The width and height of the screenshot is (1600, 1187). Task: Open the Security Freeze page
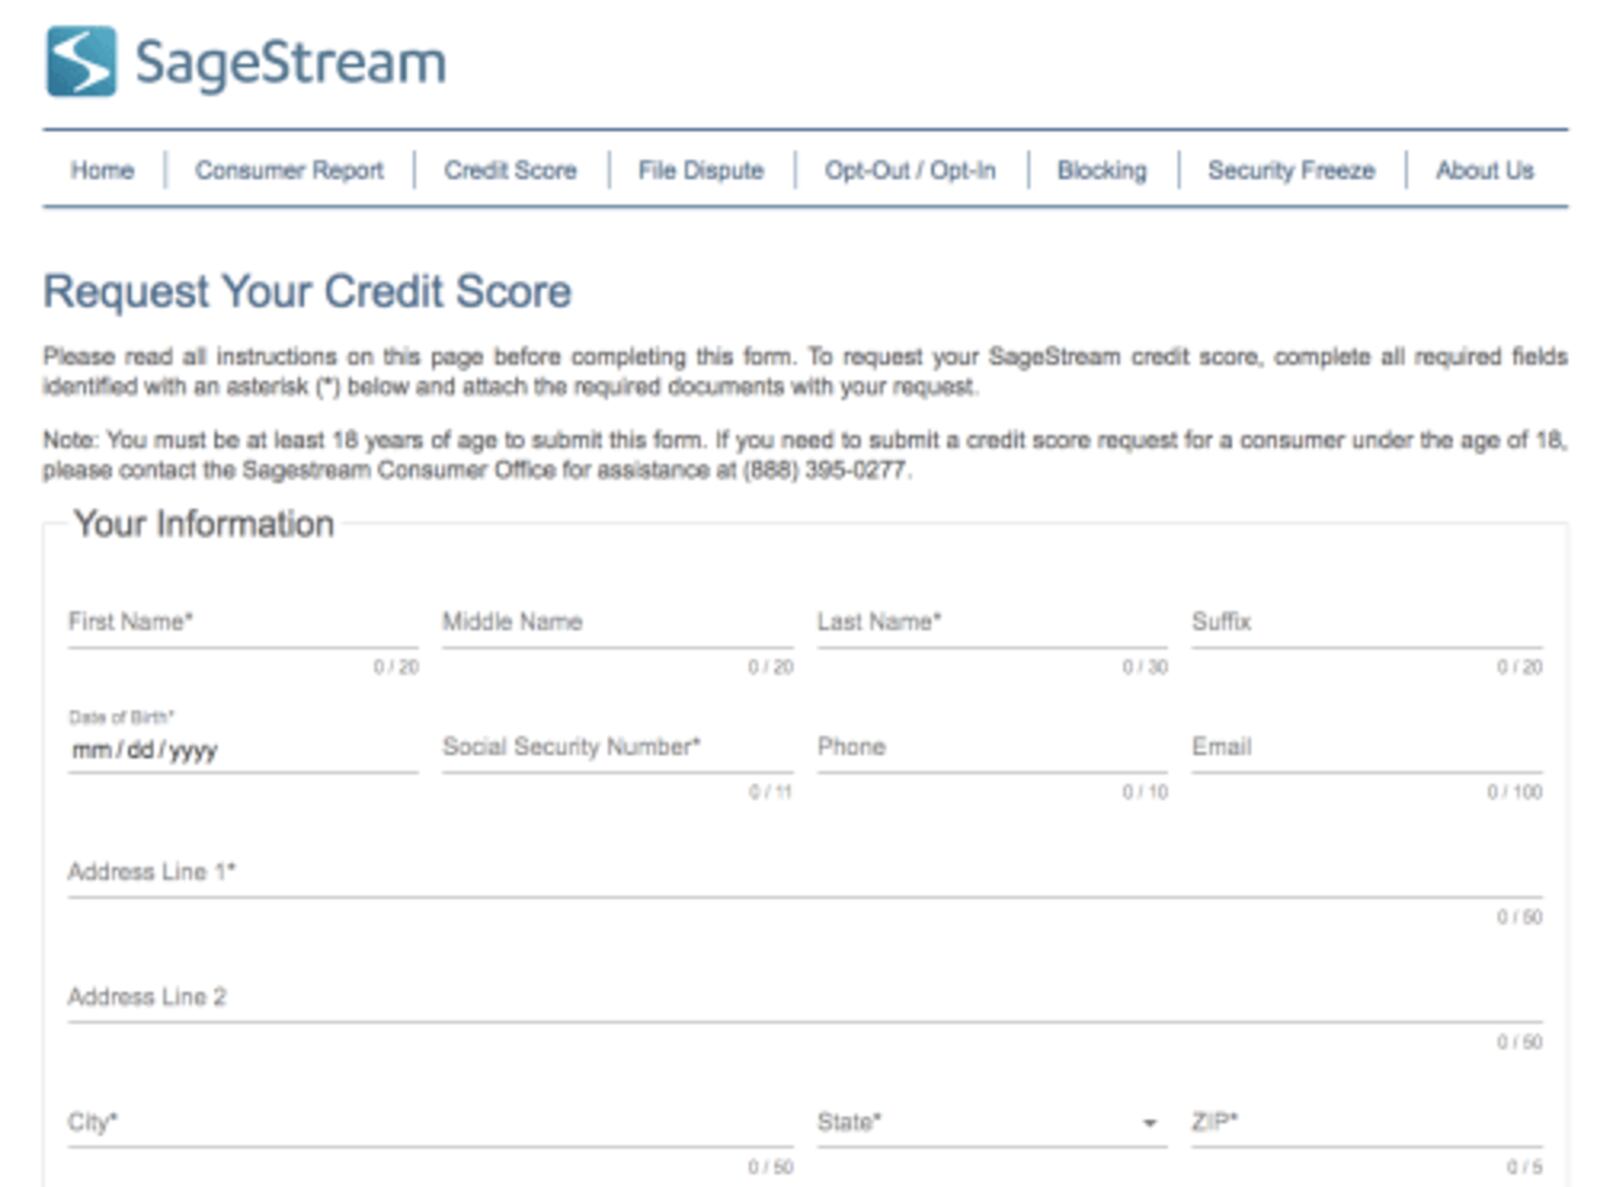[1291, 170]
